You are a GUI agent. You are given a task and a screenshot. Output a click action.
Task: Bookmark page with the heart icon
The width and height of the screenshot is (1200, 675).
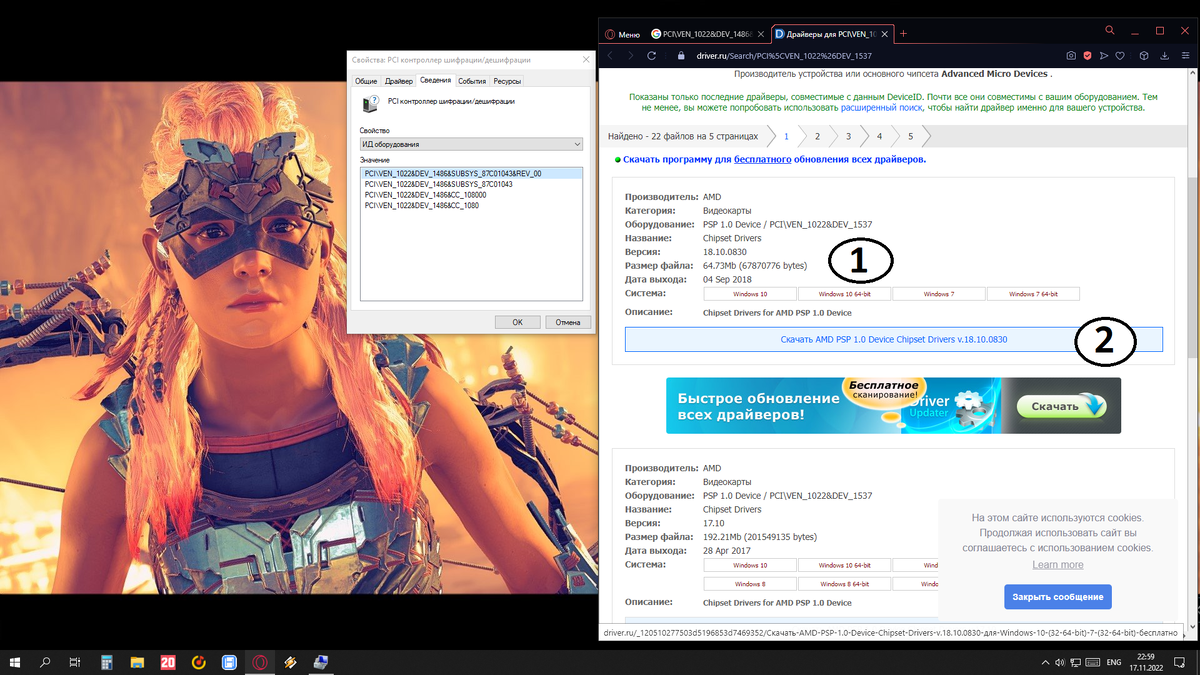1121,55
